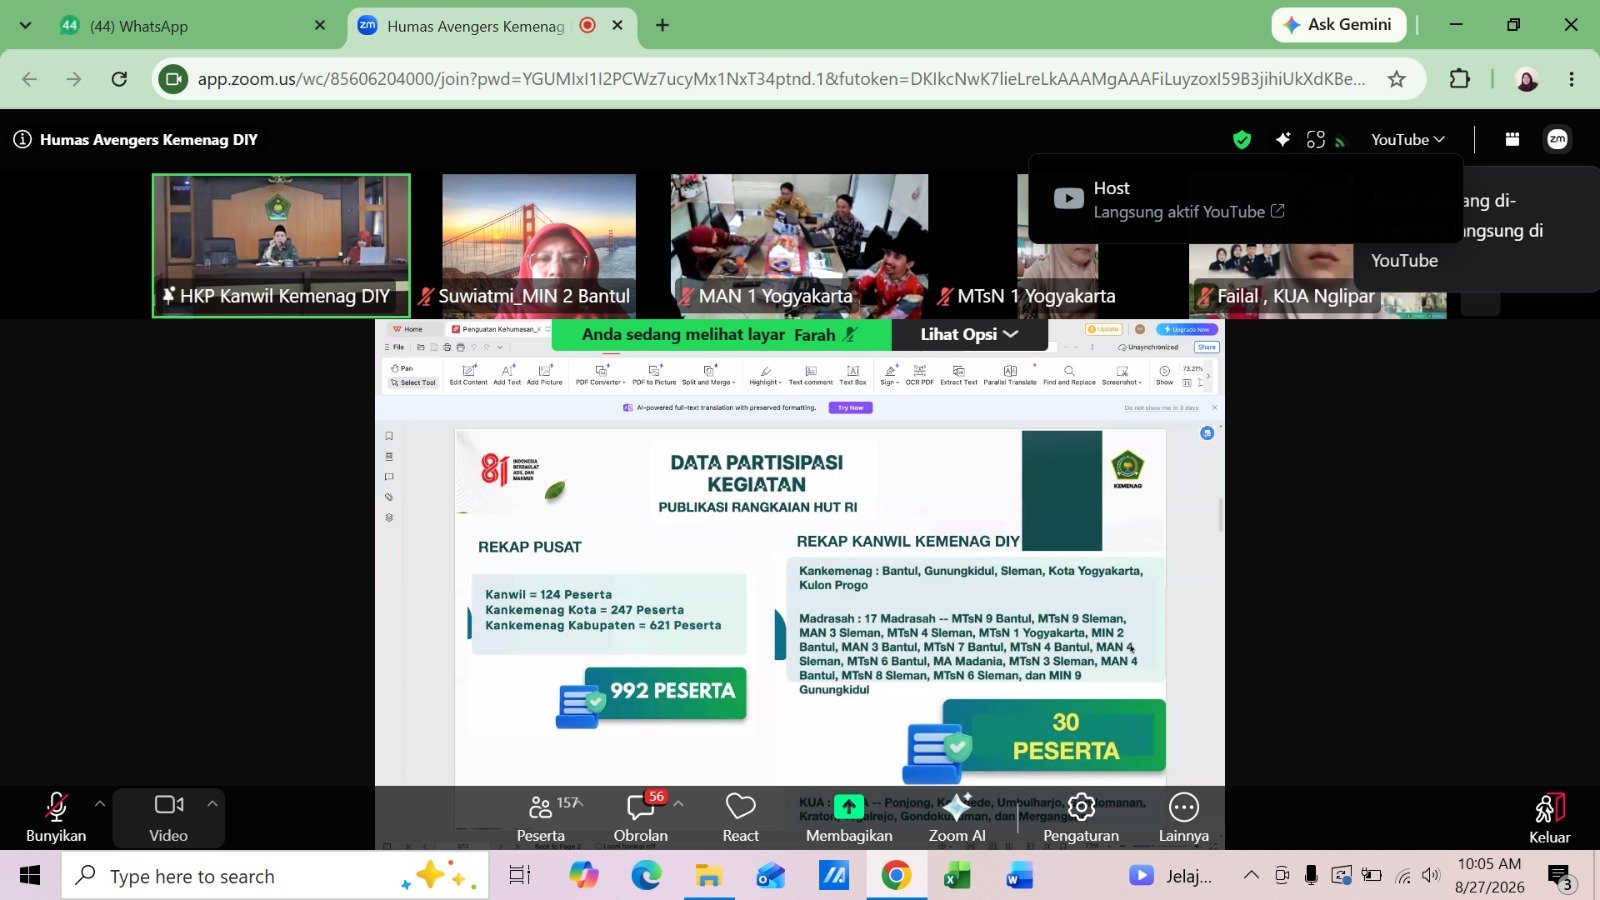Viewport: 1600px width, 900px height.
Task: Reload the Zoom page in the browser
Action: (x=119, y=79)
